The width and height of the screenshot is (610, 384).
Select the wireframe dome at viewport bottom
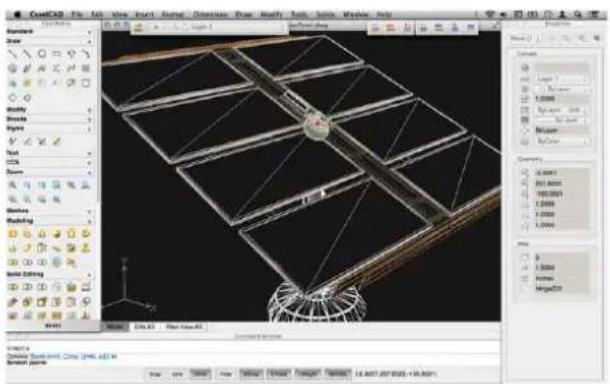pos(317,302)
